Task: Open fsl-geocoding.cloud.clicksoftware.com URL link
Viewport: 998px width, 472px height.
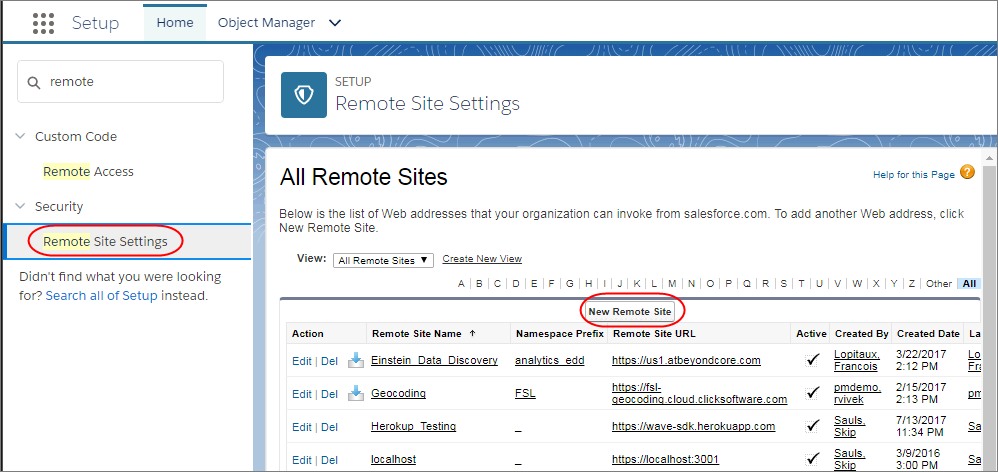Action: pyautogui.click(x=699, y=393)
